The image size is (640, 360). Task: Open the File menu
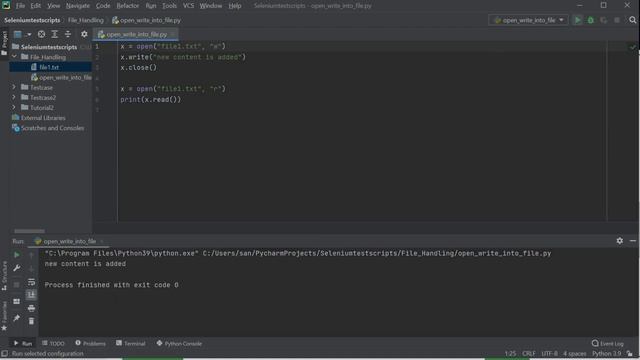(20, 6)
